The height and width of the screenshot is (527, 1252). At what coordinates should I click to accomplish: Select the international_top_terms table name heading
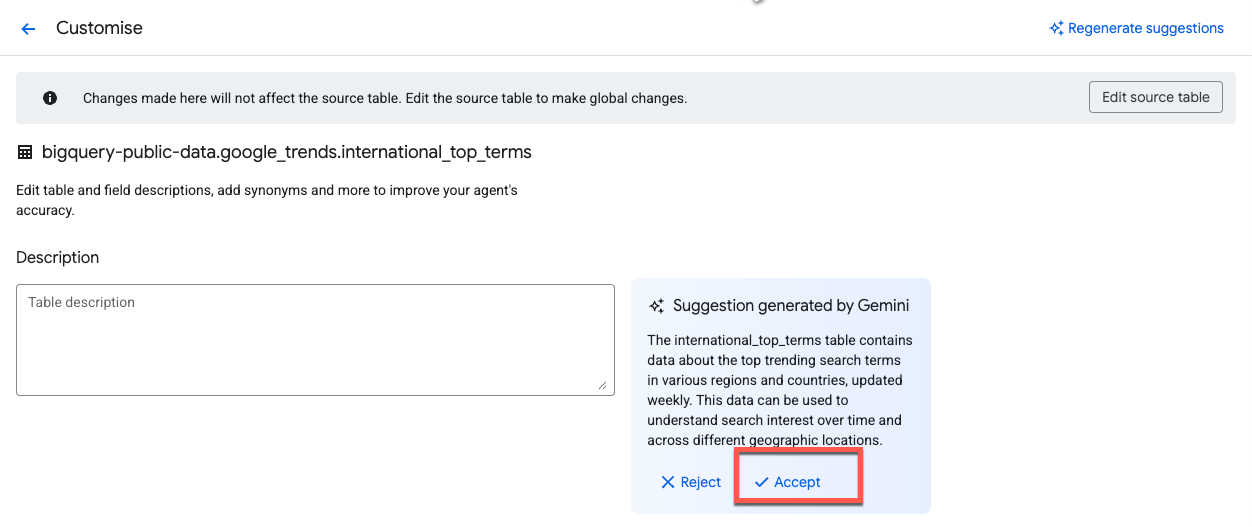pos(286,152)
